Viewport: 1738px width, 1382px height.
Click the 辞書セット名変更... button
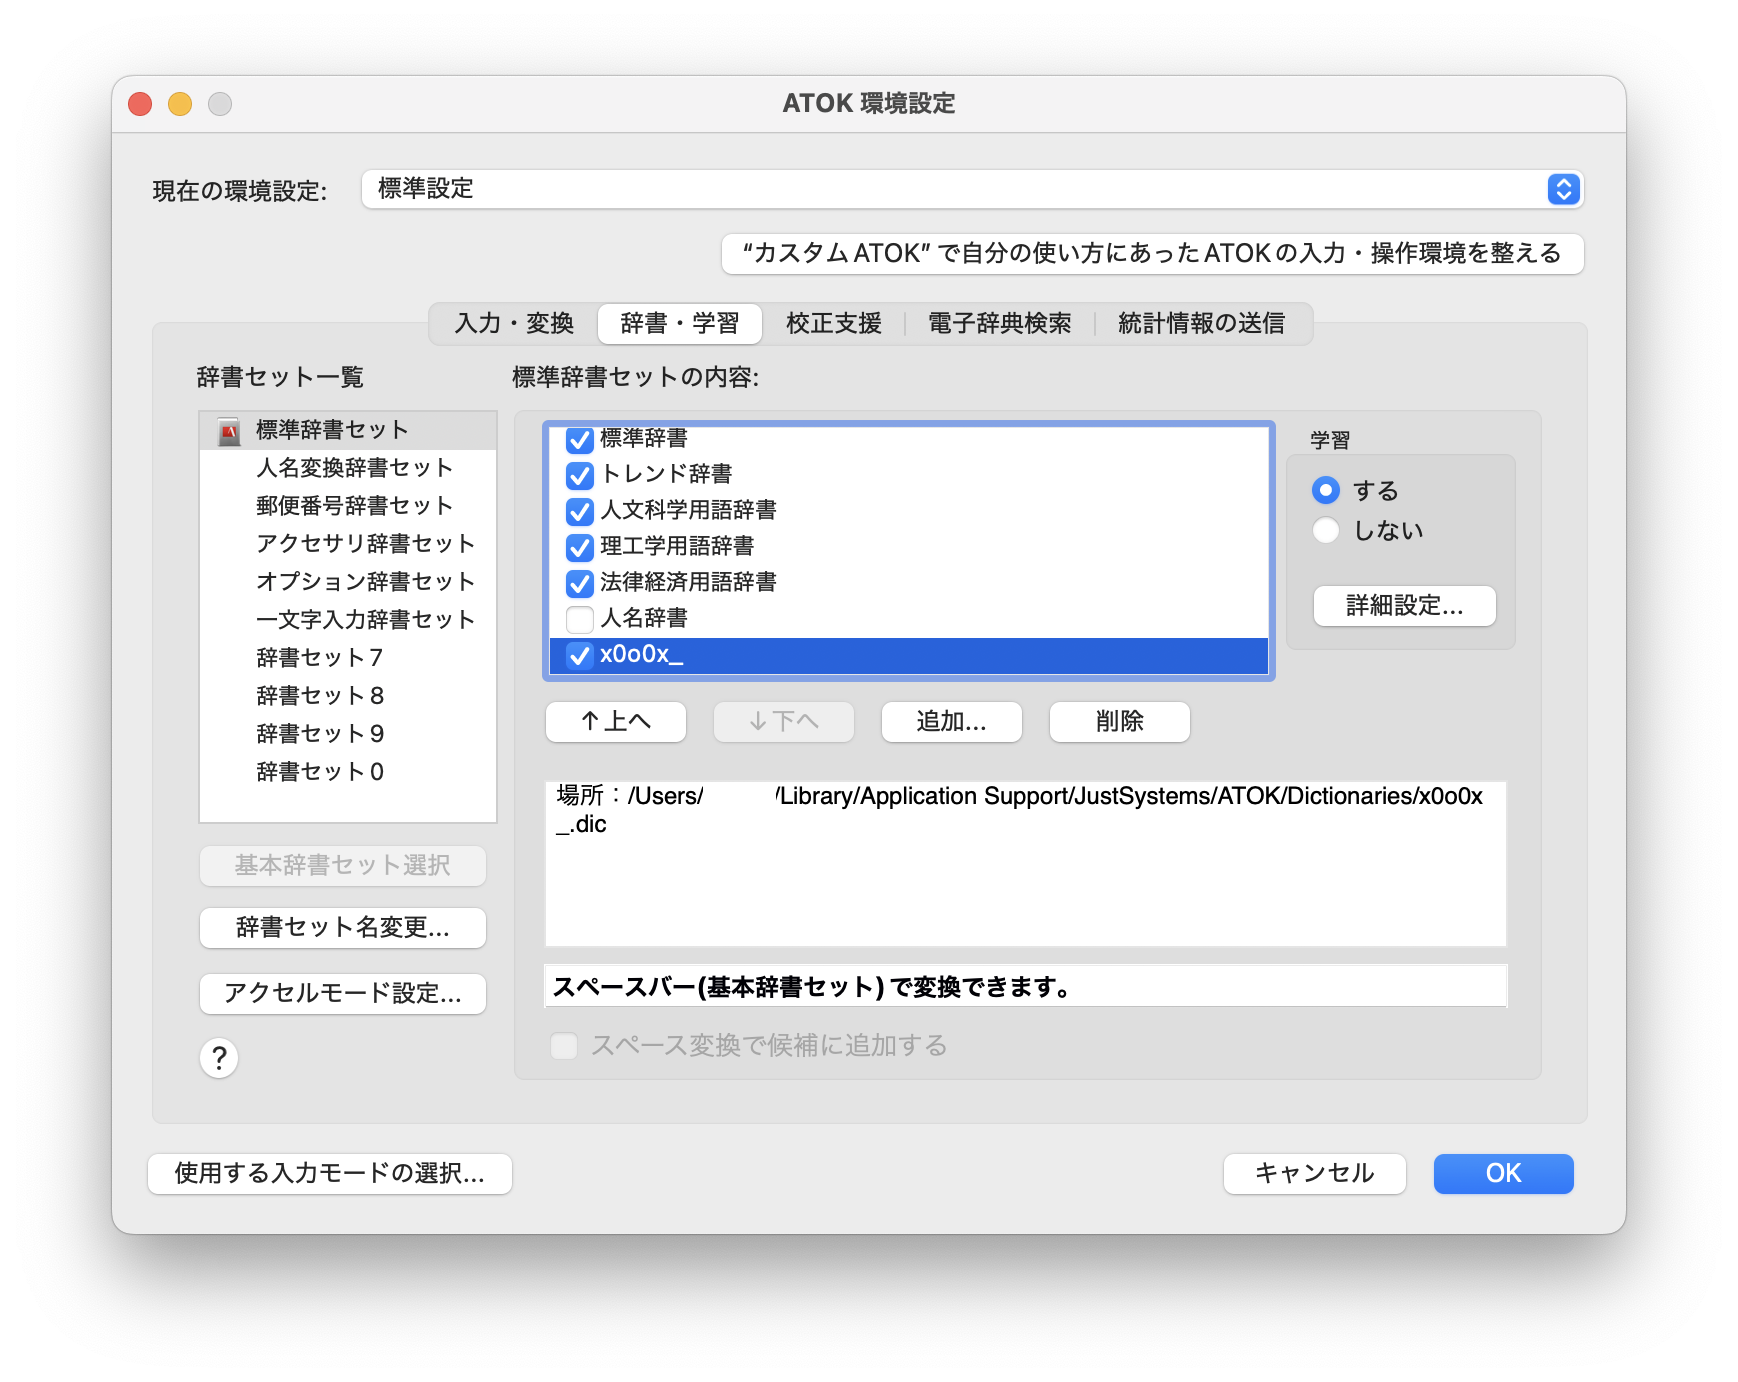pos(343,927)
